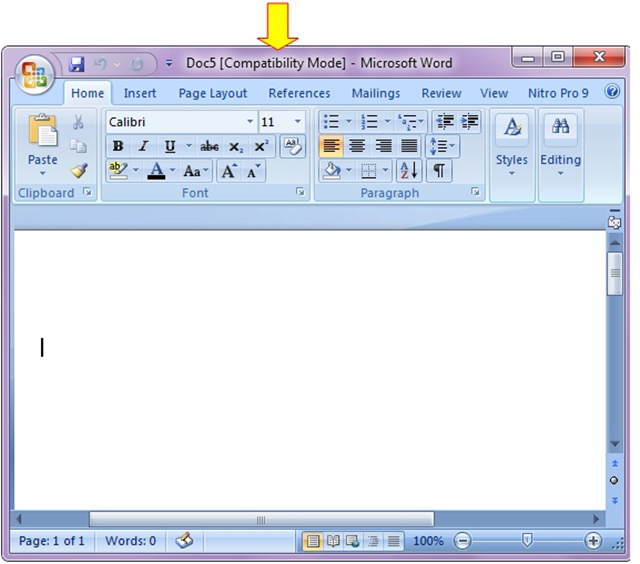Apply the font color button
640x564 pixels.
coord(156,171)
